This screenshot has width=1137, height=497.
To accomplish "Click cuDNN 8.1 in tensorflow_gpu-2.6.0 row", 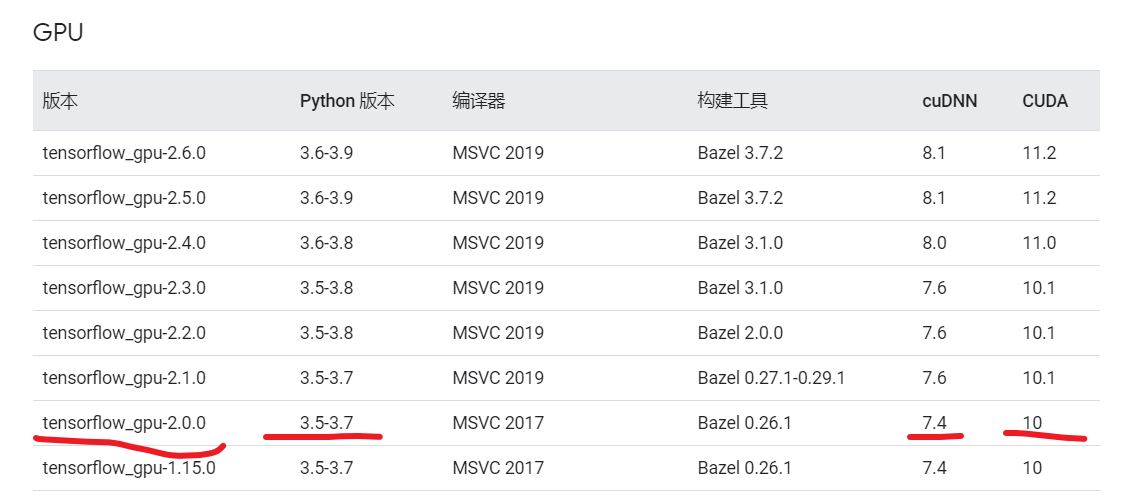I will (934, 153).
